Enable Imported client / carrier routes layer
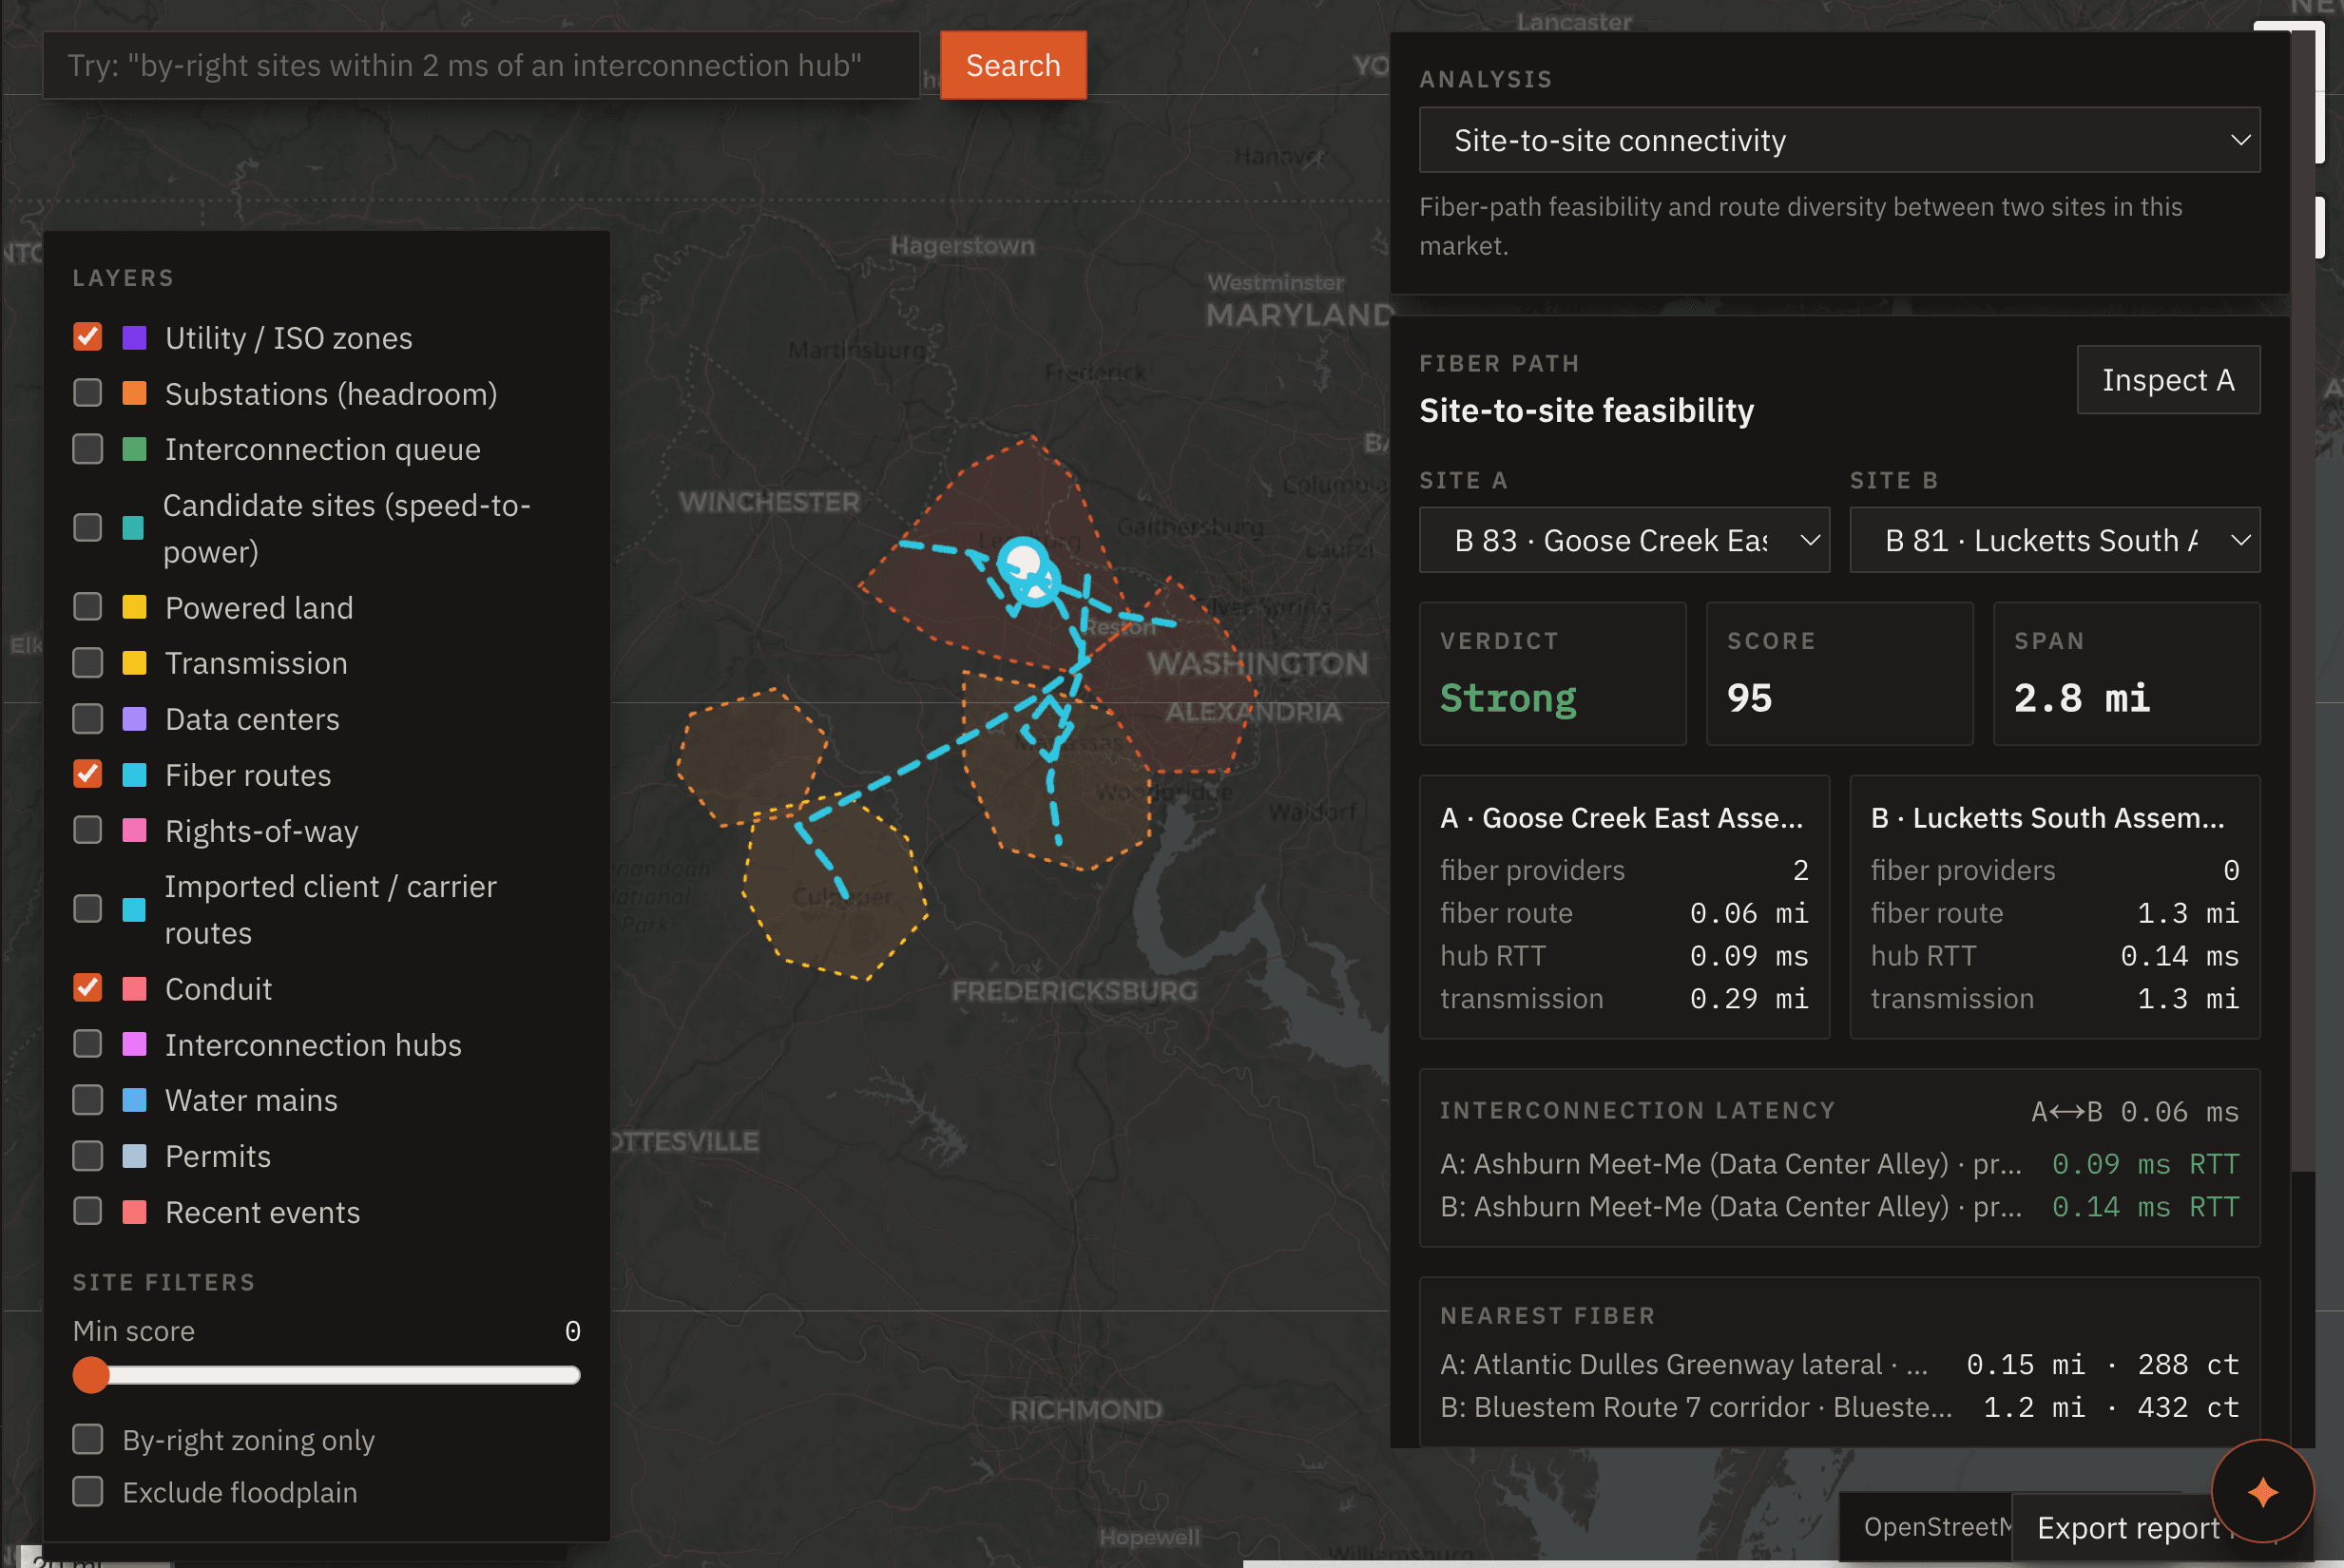2344x1568 pixels. 88,908
